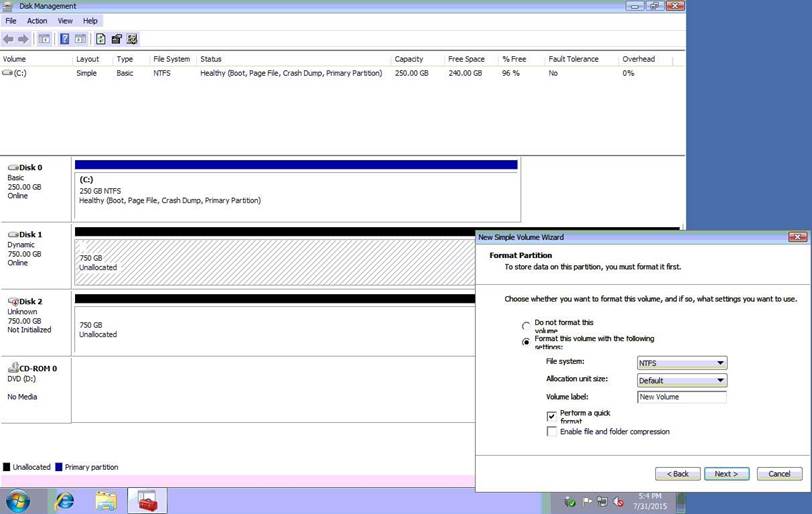This screenshot has height=514, width=812.
Task: Open Windows Explorer folder in taskbar
Action: [107, 500]
